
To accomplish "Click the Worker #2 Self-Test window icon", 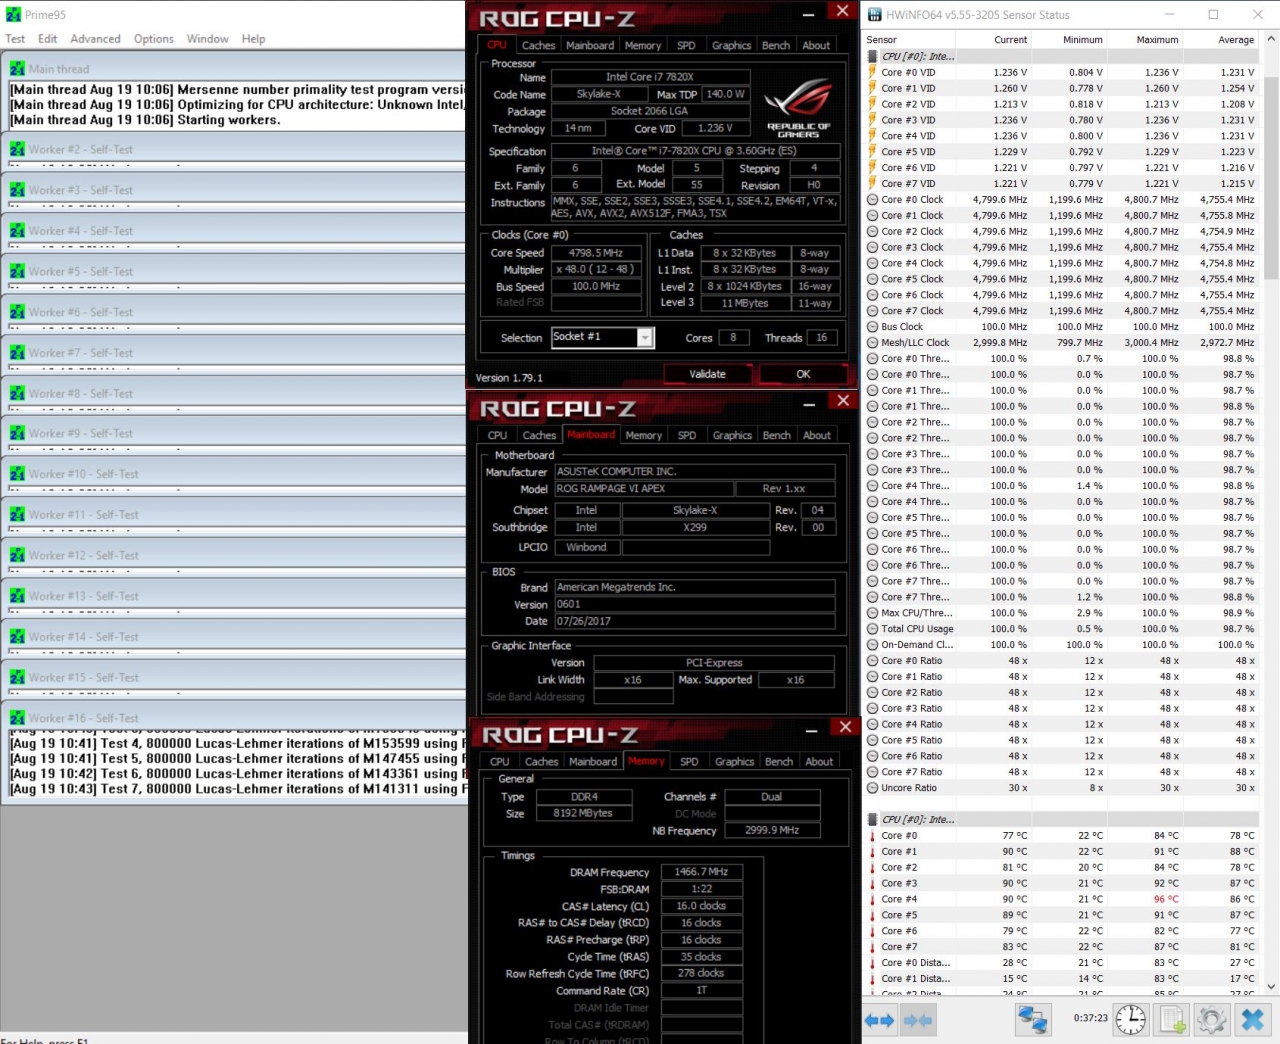I will click(17, 150).
